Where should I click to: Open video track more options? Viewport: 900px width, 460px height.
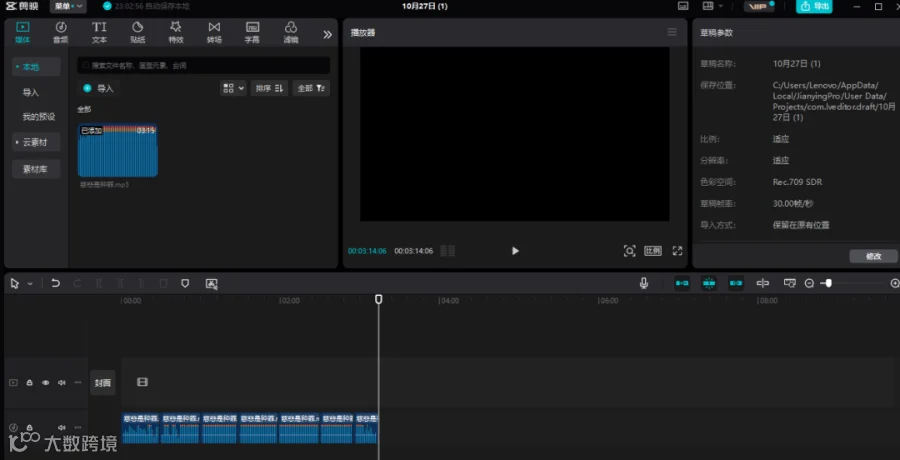[x=77, y=382]
